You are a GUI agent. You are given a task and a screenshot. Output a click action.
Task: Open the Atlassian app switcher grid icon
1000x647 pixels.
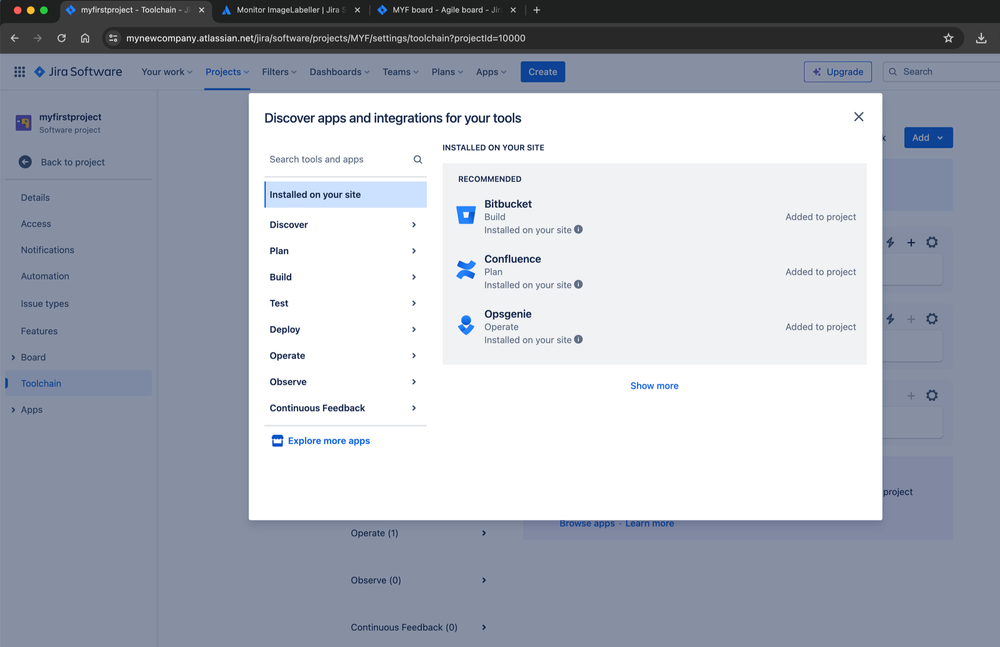click(20, 72)
